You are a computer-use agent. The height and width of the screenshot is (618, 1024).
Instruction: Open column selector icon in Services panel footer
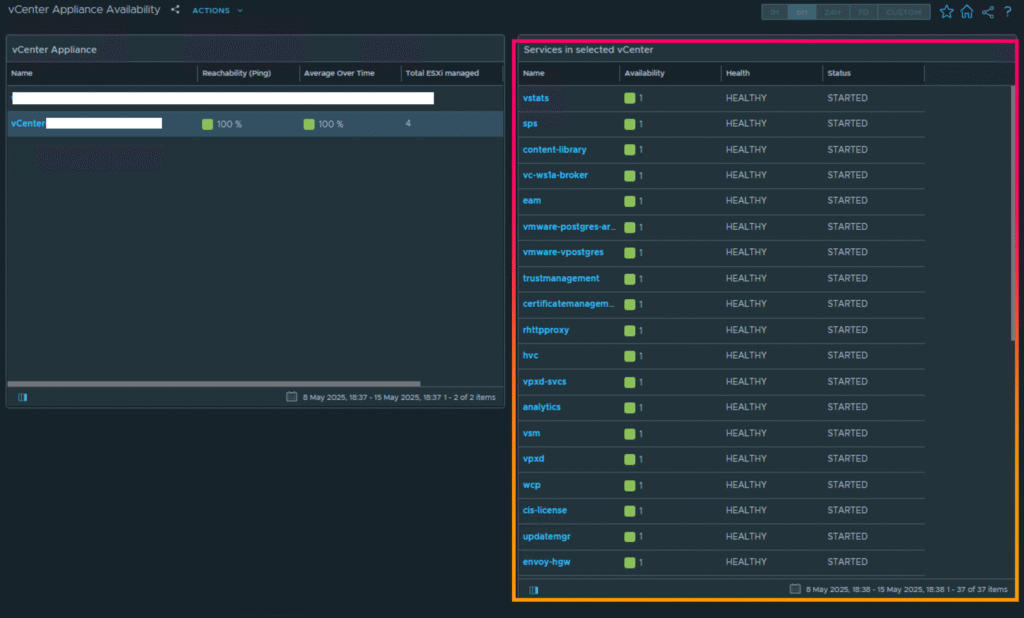(x=534, y=590)
